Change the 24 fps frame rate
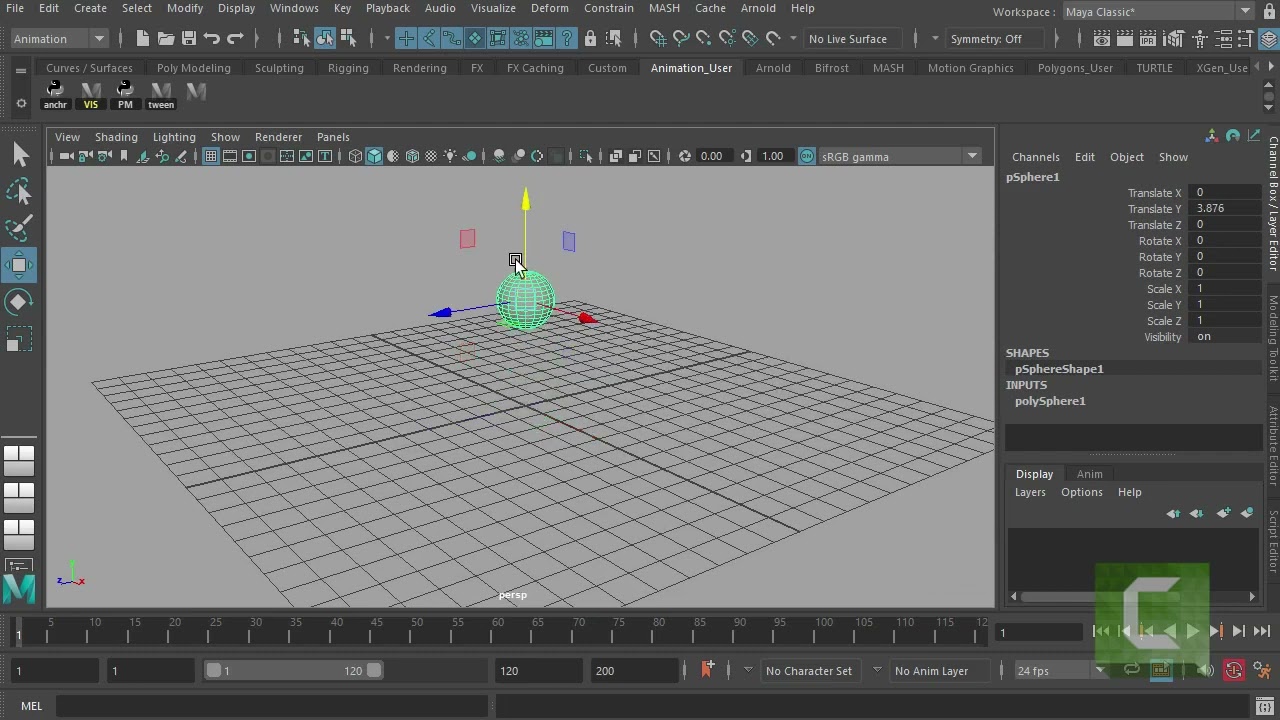Image resolution: width=1280 pixels, height=720 pixels. pos(1061,671)
